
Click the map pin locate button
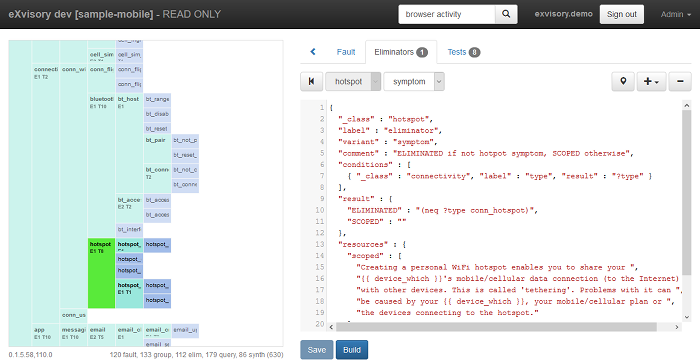tap(623, 81)
